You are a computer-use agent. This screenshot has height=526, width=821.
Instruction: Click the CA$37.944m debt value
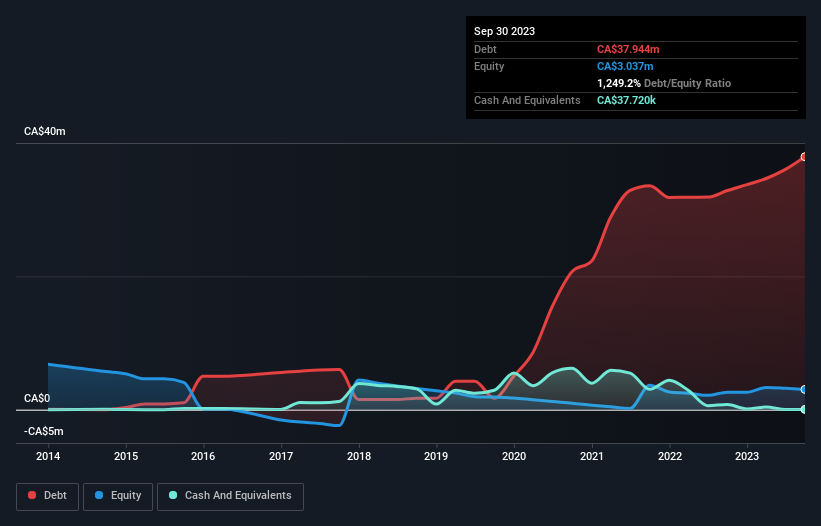(x=628, y=49)
